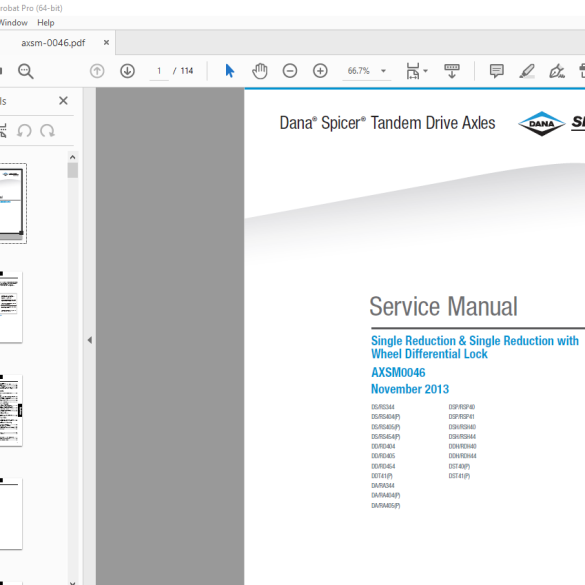Click the DS/RS344 model entry

coord(383,407)
